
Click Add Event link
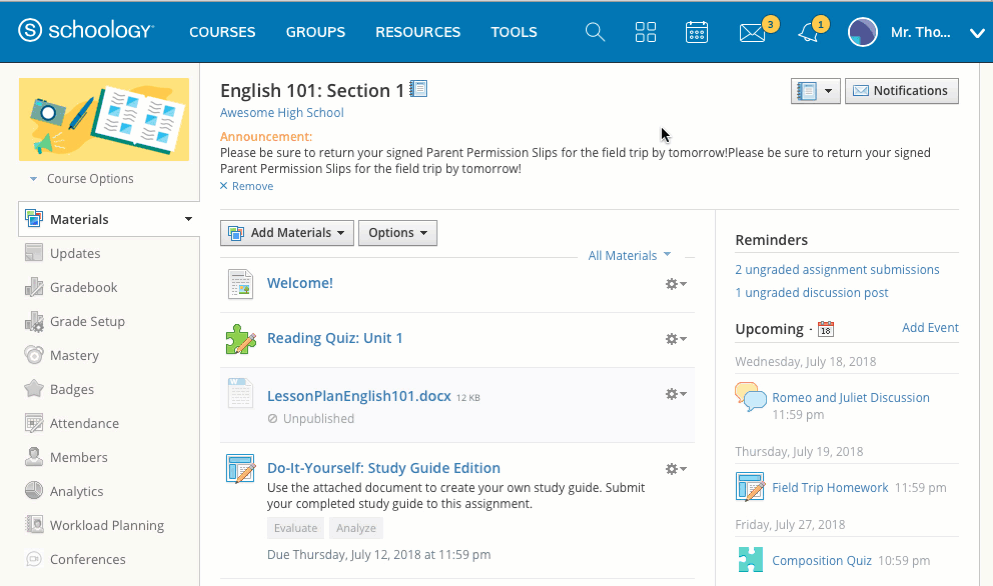(930, 328)
